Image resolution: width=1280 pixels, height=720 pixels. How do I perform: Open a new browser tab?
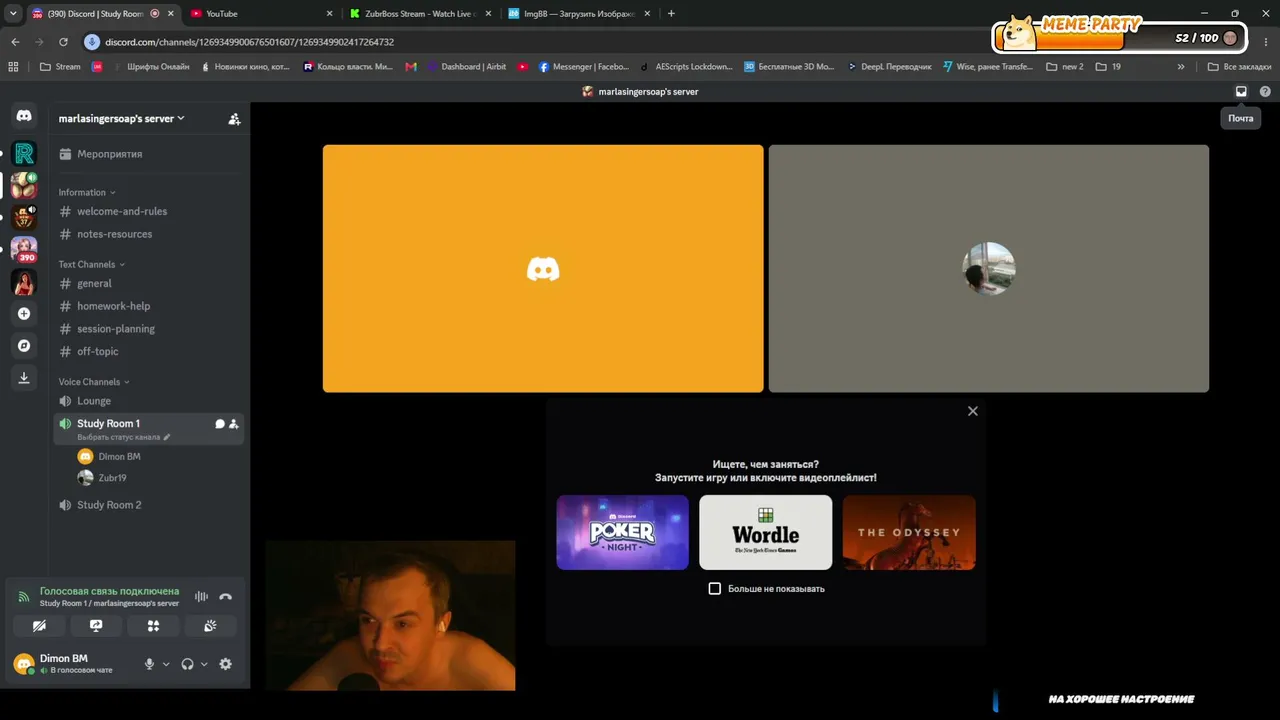[671, 14]
